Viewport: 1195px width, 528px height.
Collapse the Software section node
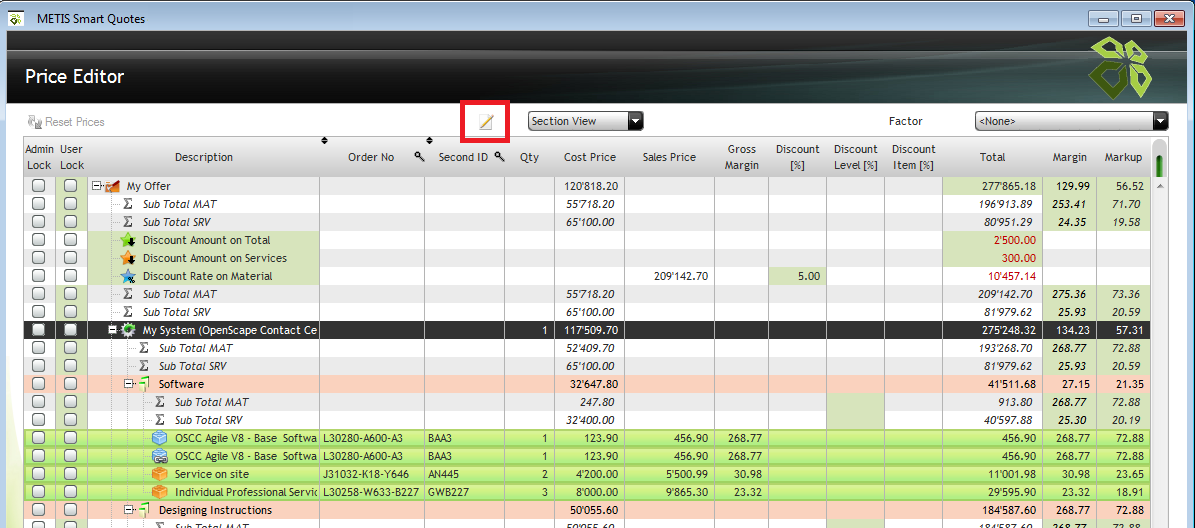pyautogui.click(x=128, y=384)
